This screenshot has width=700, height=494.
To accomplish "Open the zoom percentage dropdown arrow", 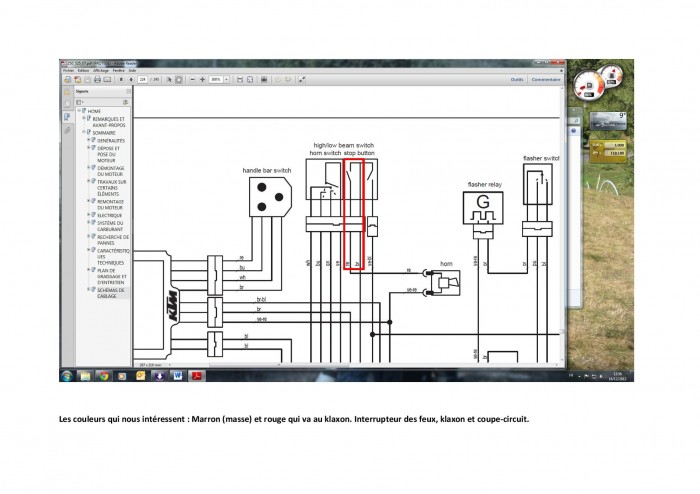I will coord(226,79).
